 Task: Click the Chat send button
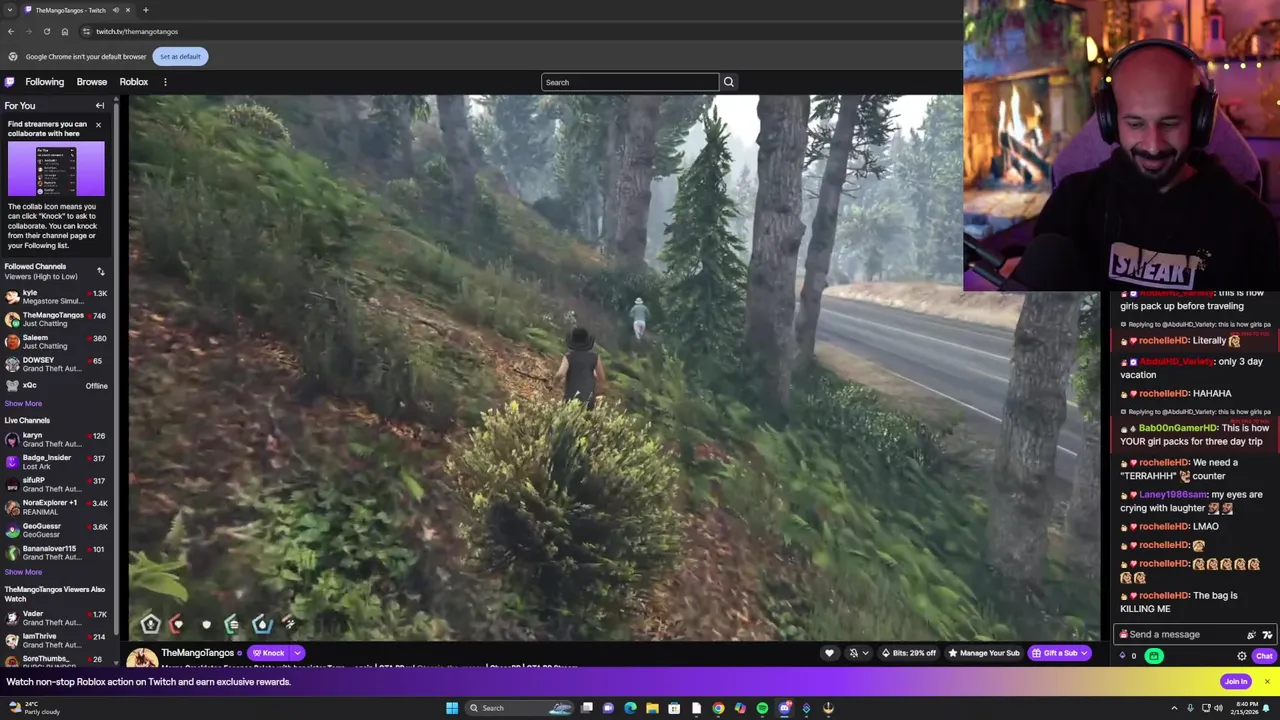click(x=1264, y=656)
